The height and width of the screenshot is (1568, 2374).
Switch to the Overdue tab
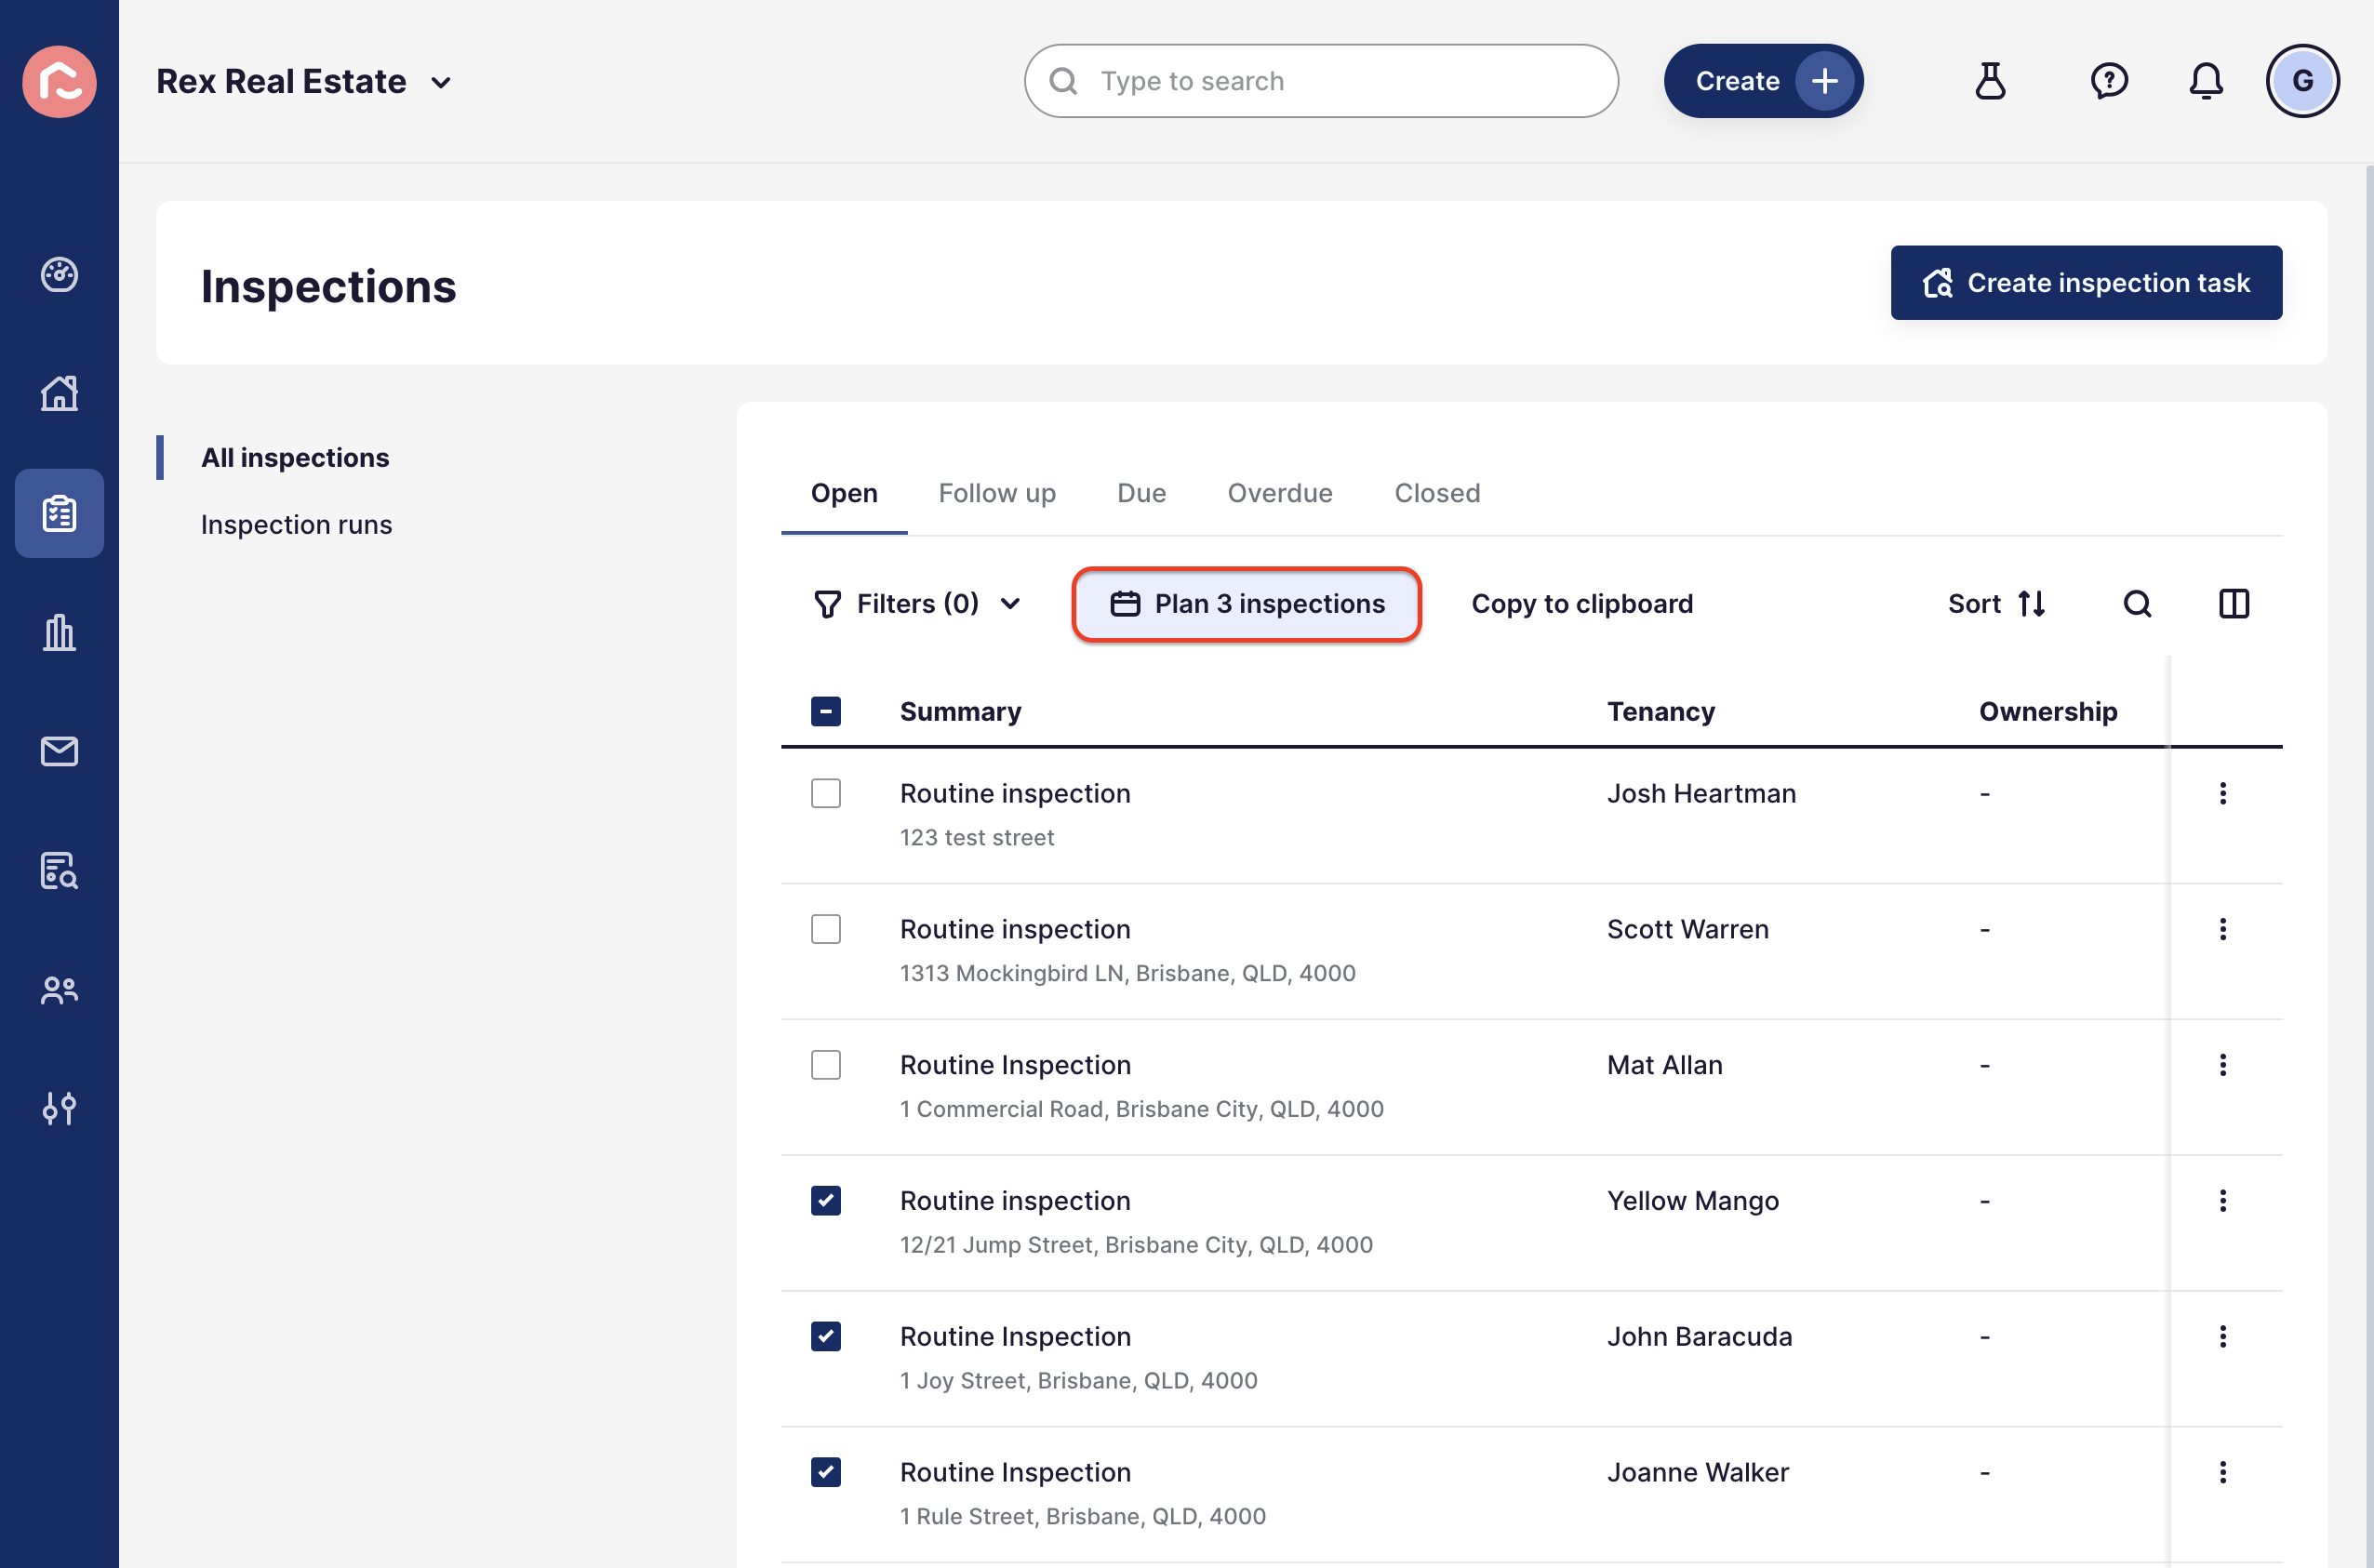(x=1280, y=493)
